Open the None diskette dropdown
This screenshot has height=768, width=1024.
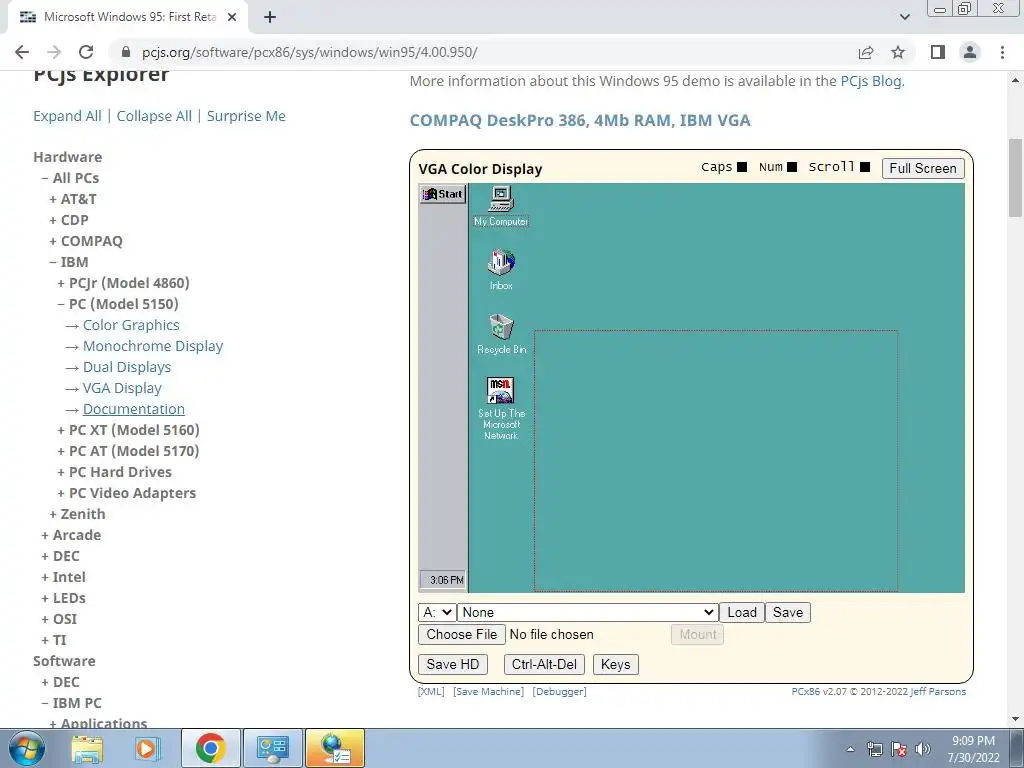click(x=587, y=613)
